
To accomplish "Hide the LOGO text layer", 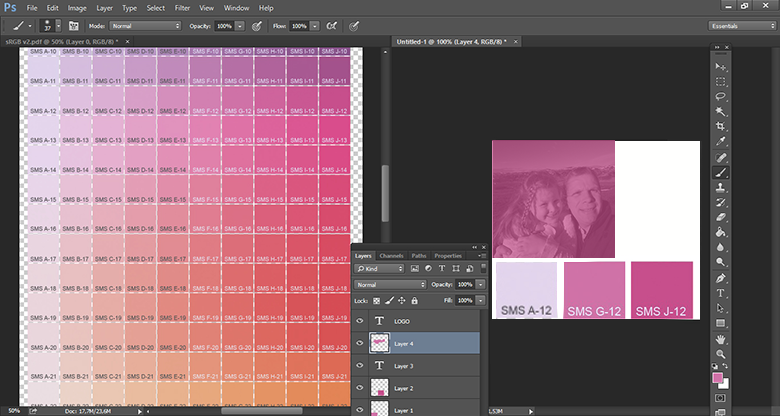I will pyautogui.click(x=360, y=321).
